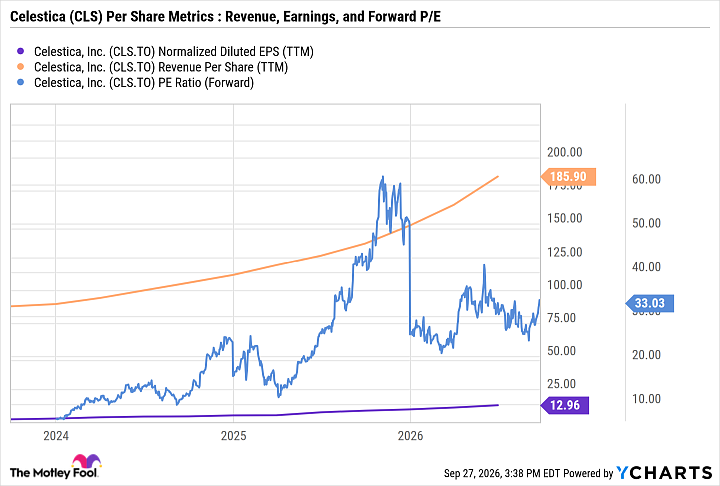Click the 2024 x-axis label

tap(56, 435)
